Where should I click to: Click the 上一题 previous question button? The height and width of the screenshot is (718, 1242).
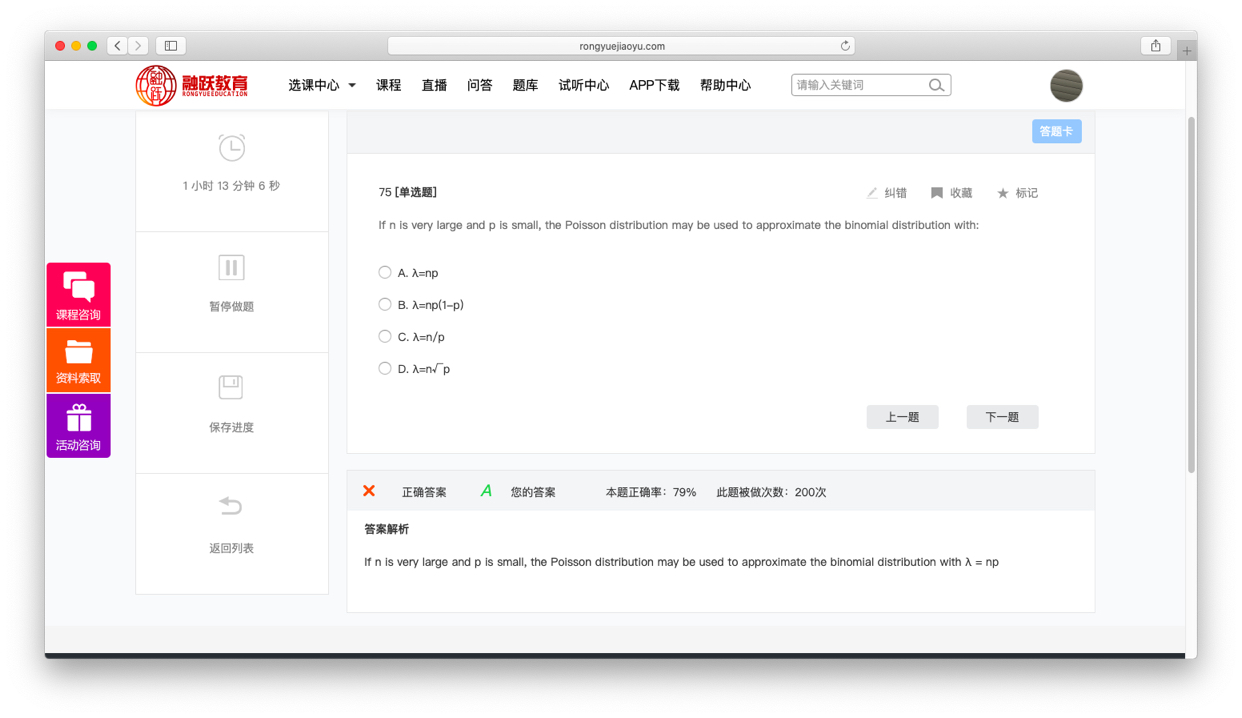coord(902,417)
